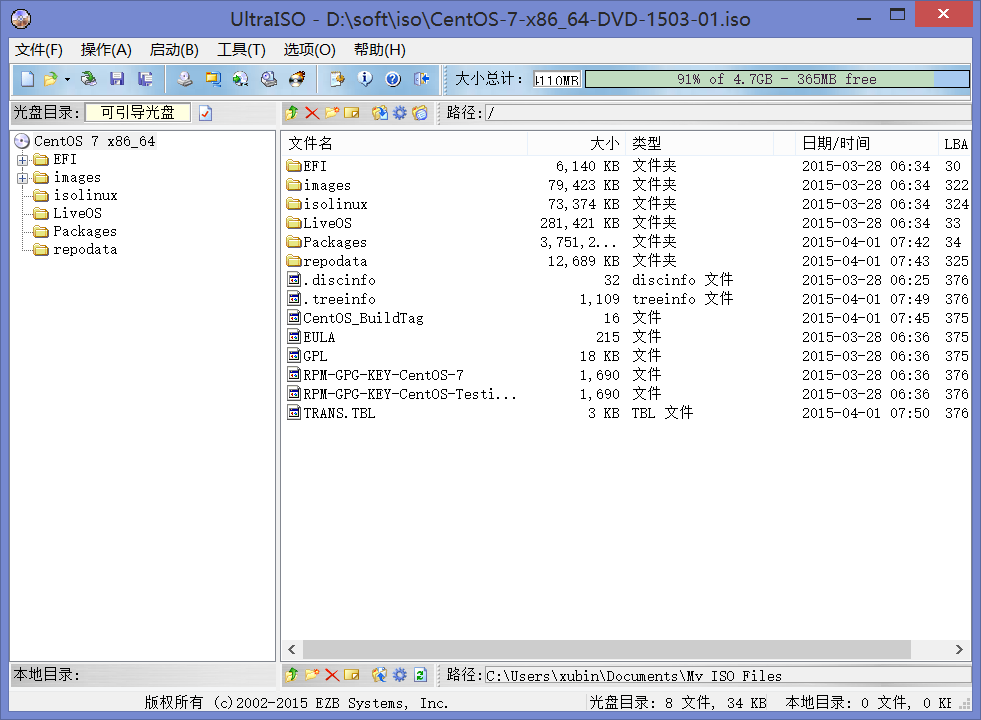
Task: Click the Convert image format icon
Action: [x=241, y=79]
